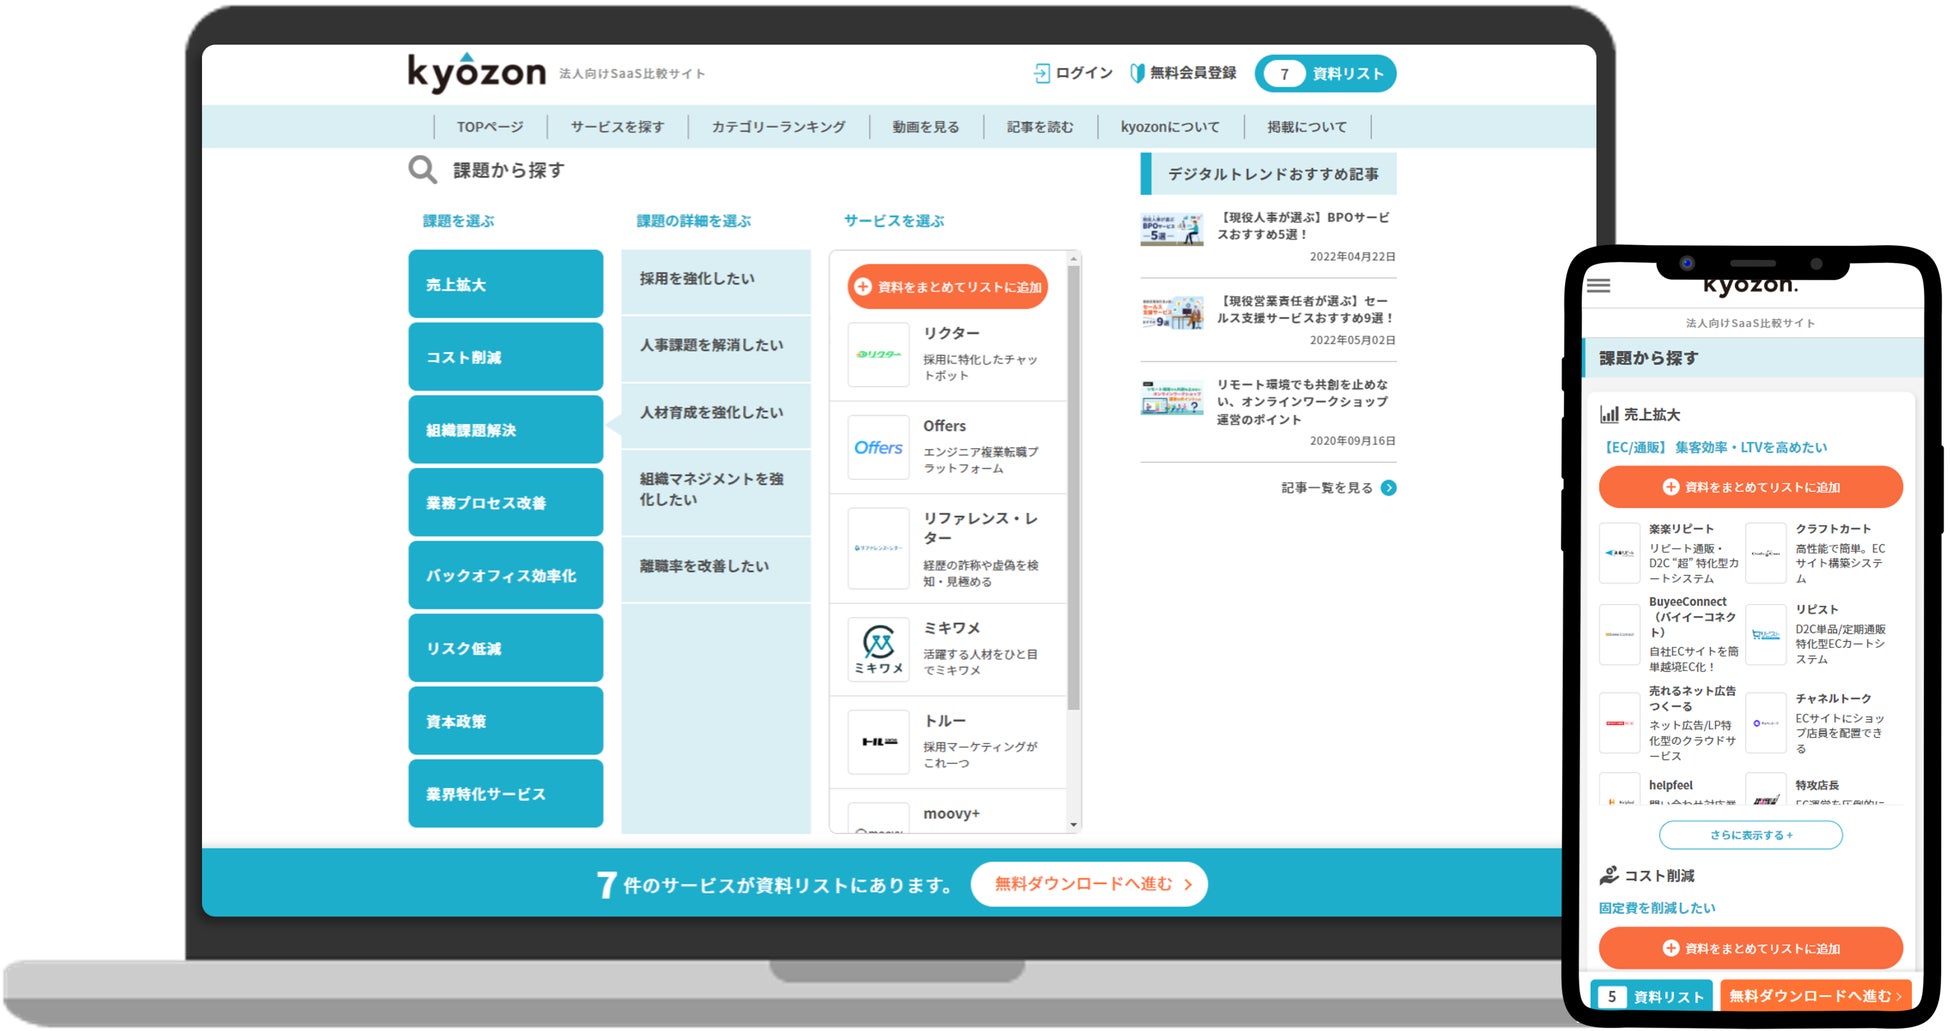Viewport: 1950px width, 1031px height.
Task: Click the login arrow icon
Action: coord(1041,73)
